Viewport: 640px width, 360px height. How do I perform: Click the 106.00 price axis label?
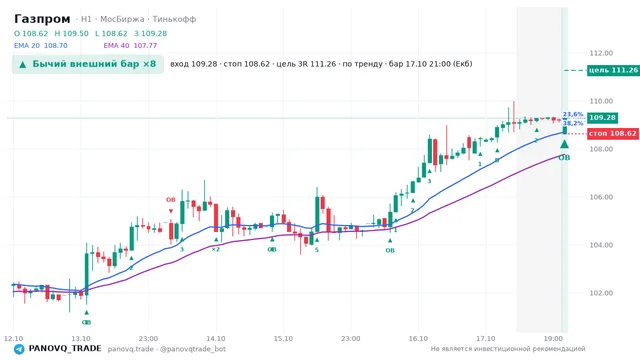point(601,197)
